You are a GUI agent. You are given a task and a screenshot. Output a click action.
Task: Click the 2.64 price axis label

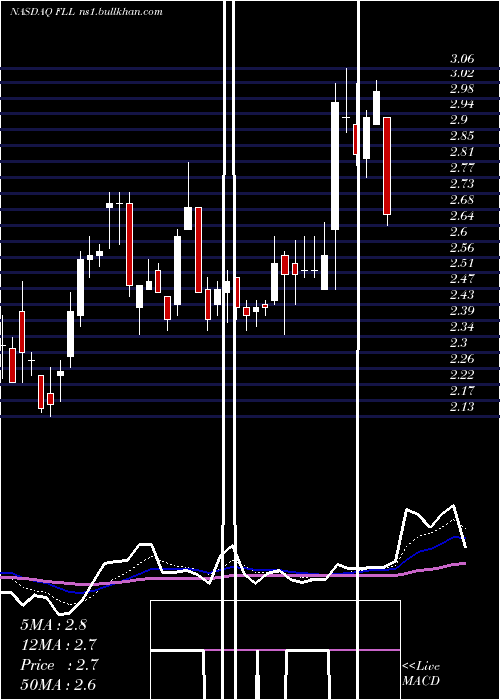(x=462, y=216)
